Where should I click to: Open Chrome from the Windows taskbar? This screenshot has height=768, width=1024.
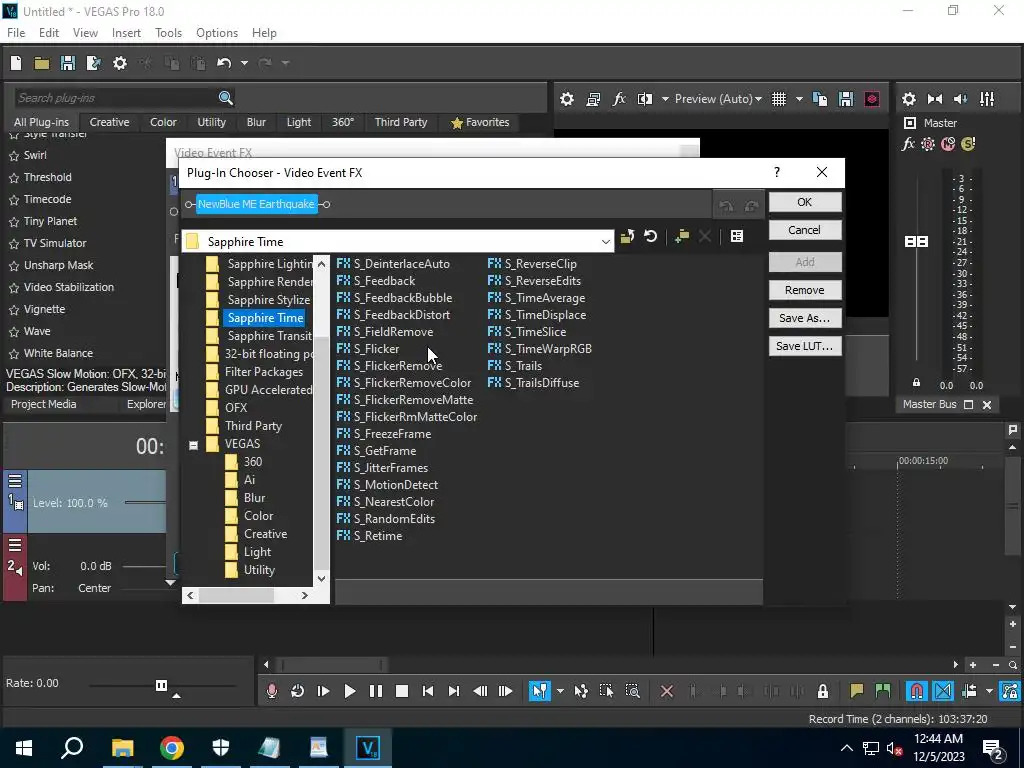(x=172, y=748)
